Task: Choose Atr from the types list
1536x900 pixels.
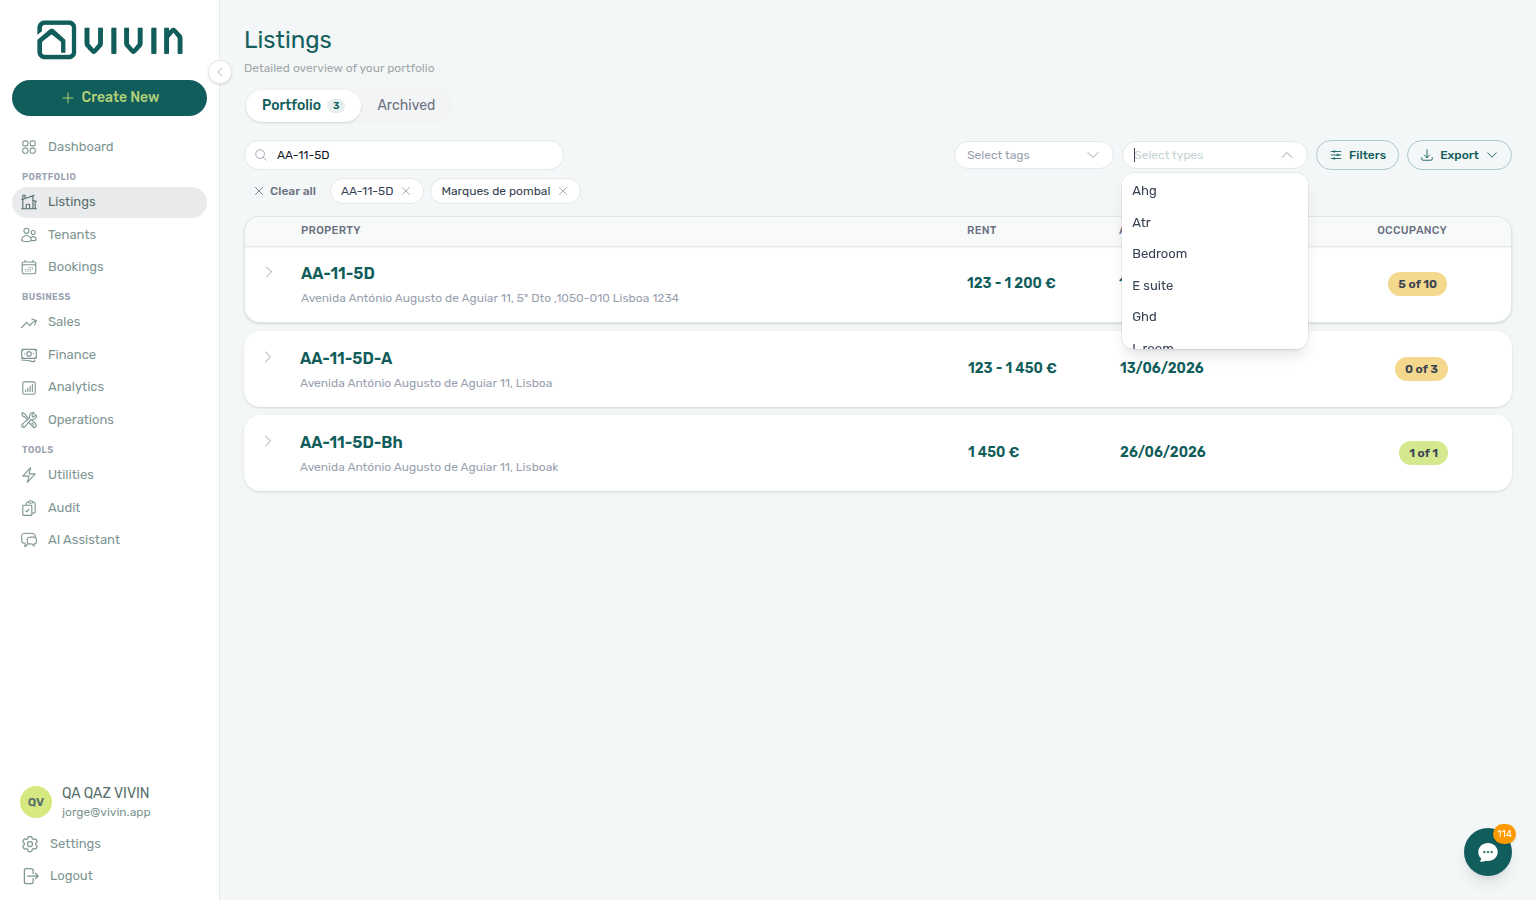Action: click(1215, 223)
